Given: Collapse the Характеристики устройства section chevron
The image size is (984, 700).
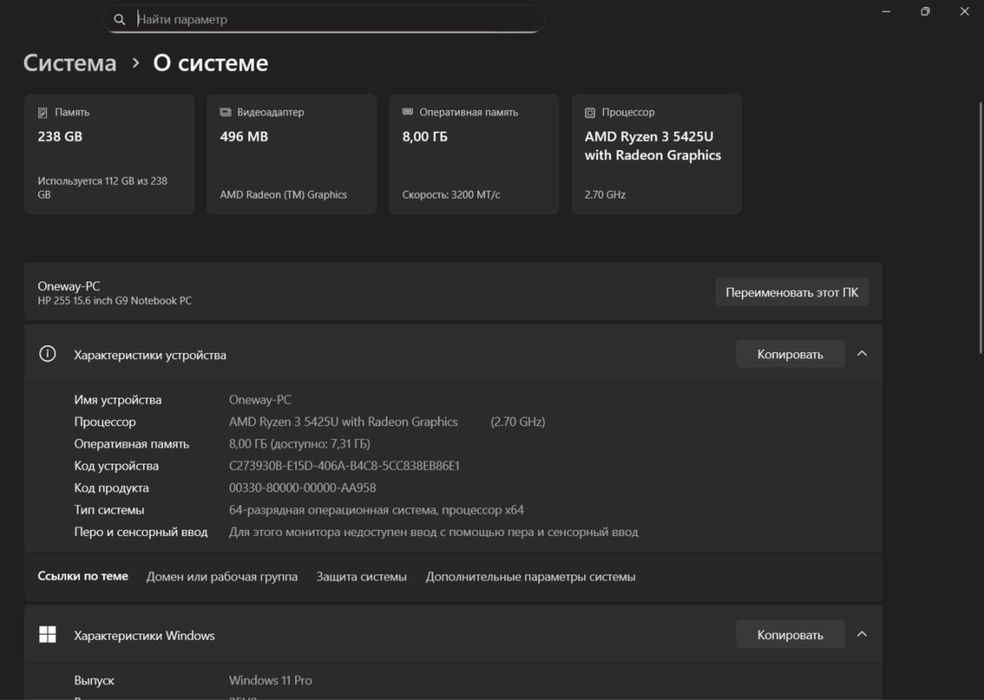Looking at the screenshot, I should [862, 354].
